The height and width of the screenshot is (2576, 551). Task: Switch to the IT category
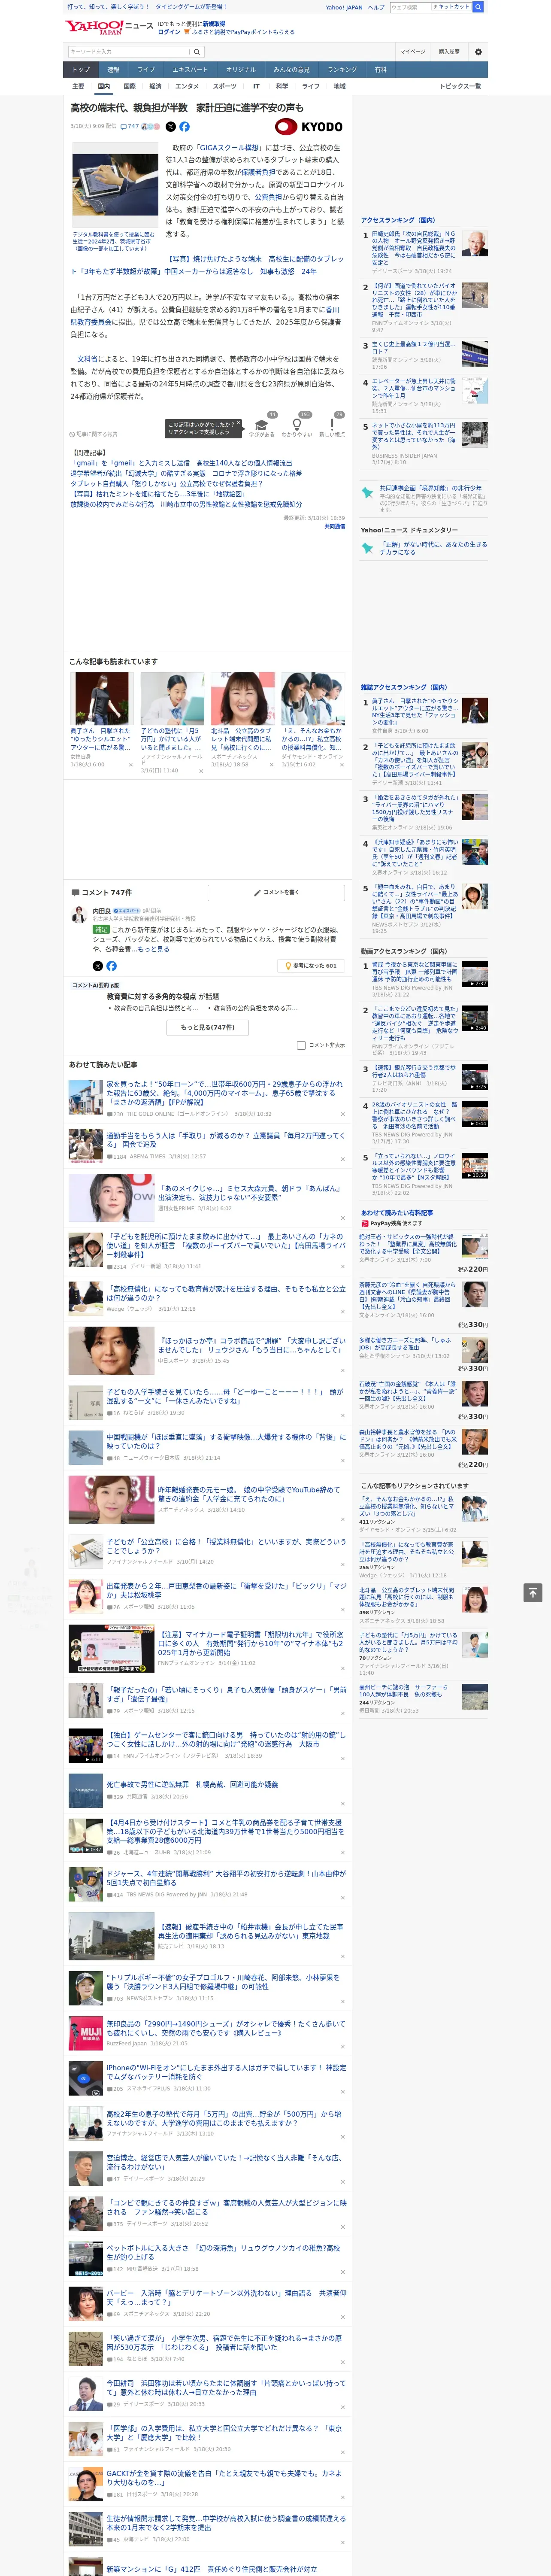click(x=256, y=86)
